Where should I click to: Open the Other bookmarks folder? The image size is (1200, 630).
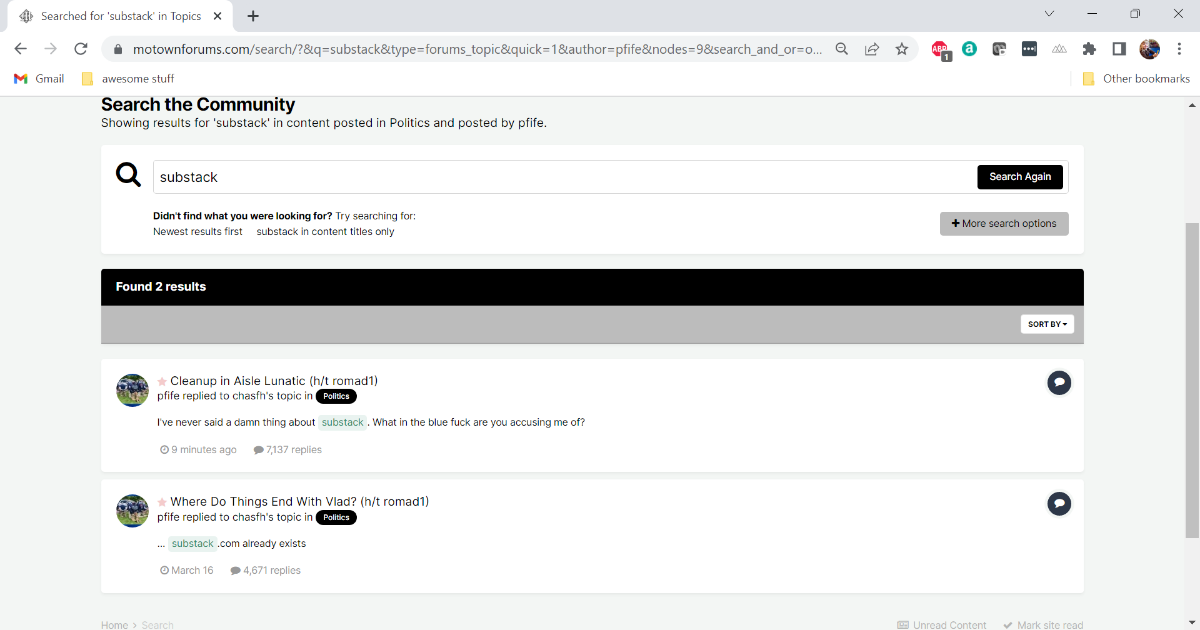[1136, 78]
